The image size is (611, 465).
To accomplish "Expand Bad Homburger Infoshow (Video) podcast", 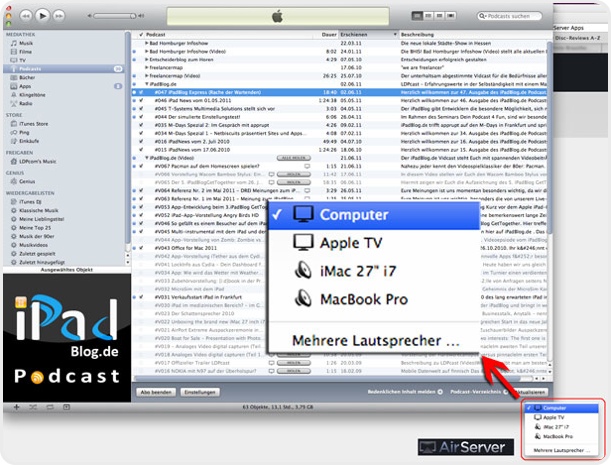I will point(147,51).
